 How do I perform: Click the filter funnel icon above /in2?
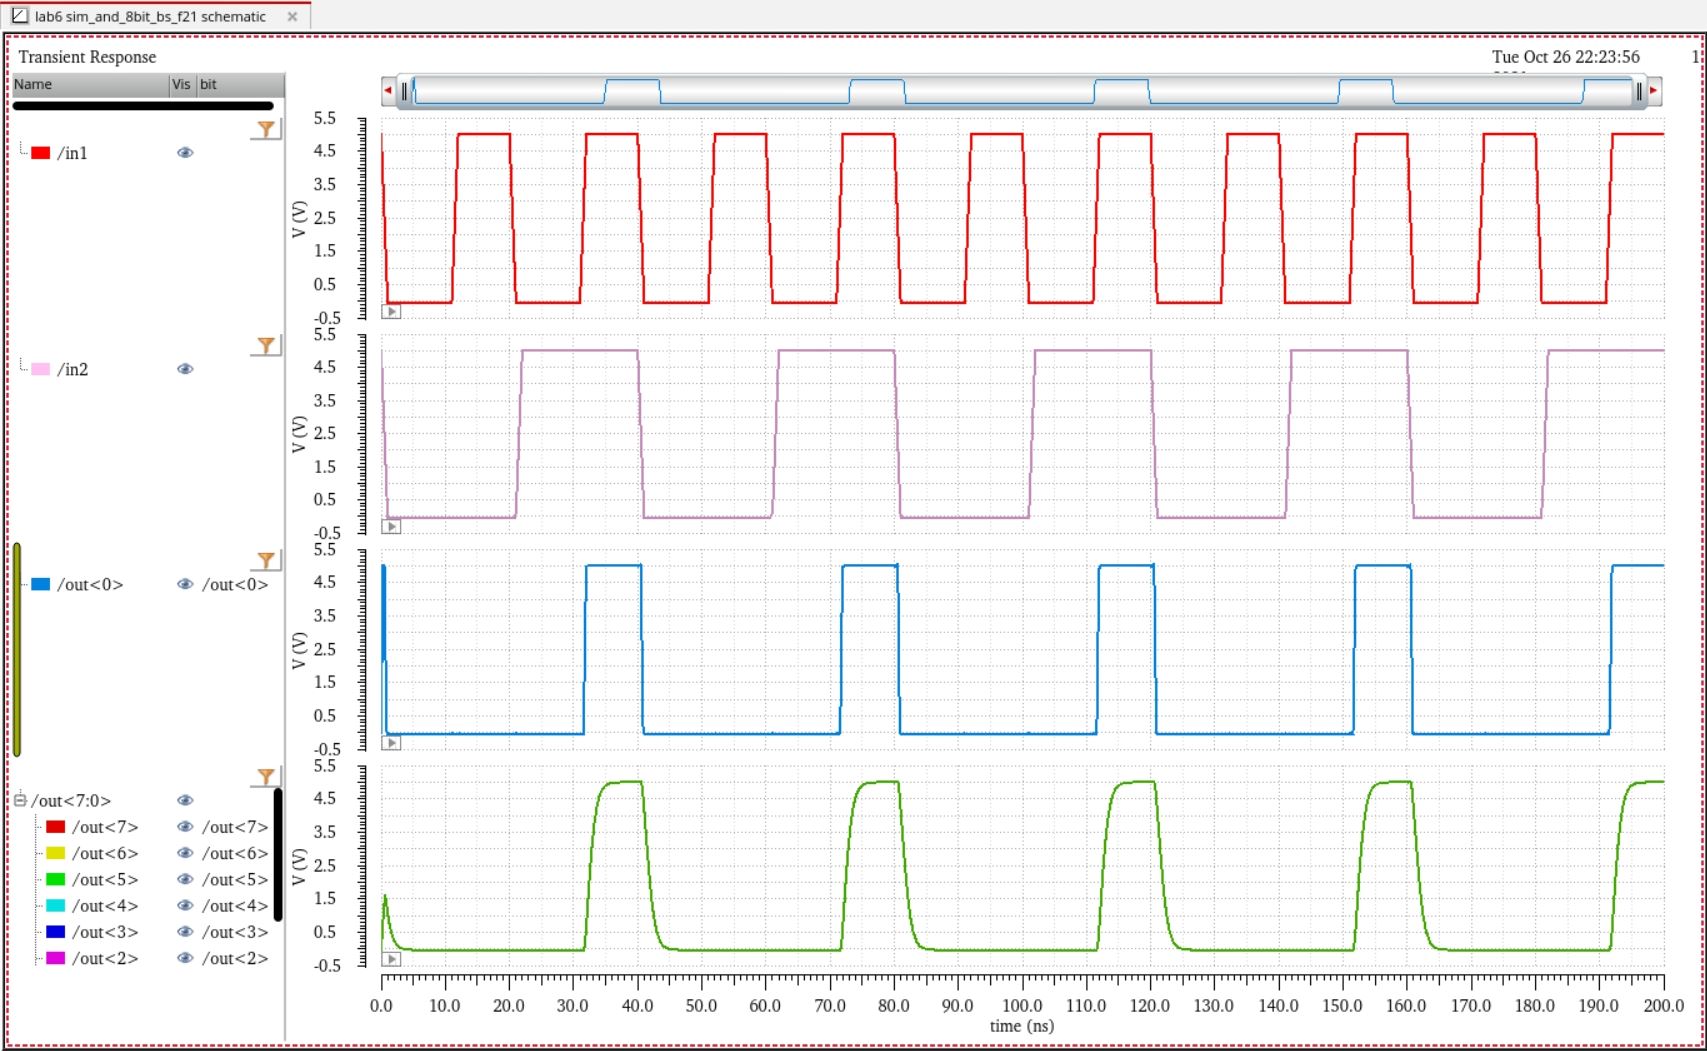[266, 345]
